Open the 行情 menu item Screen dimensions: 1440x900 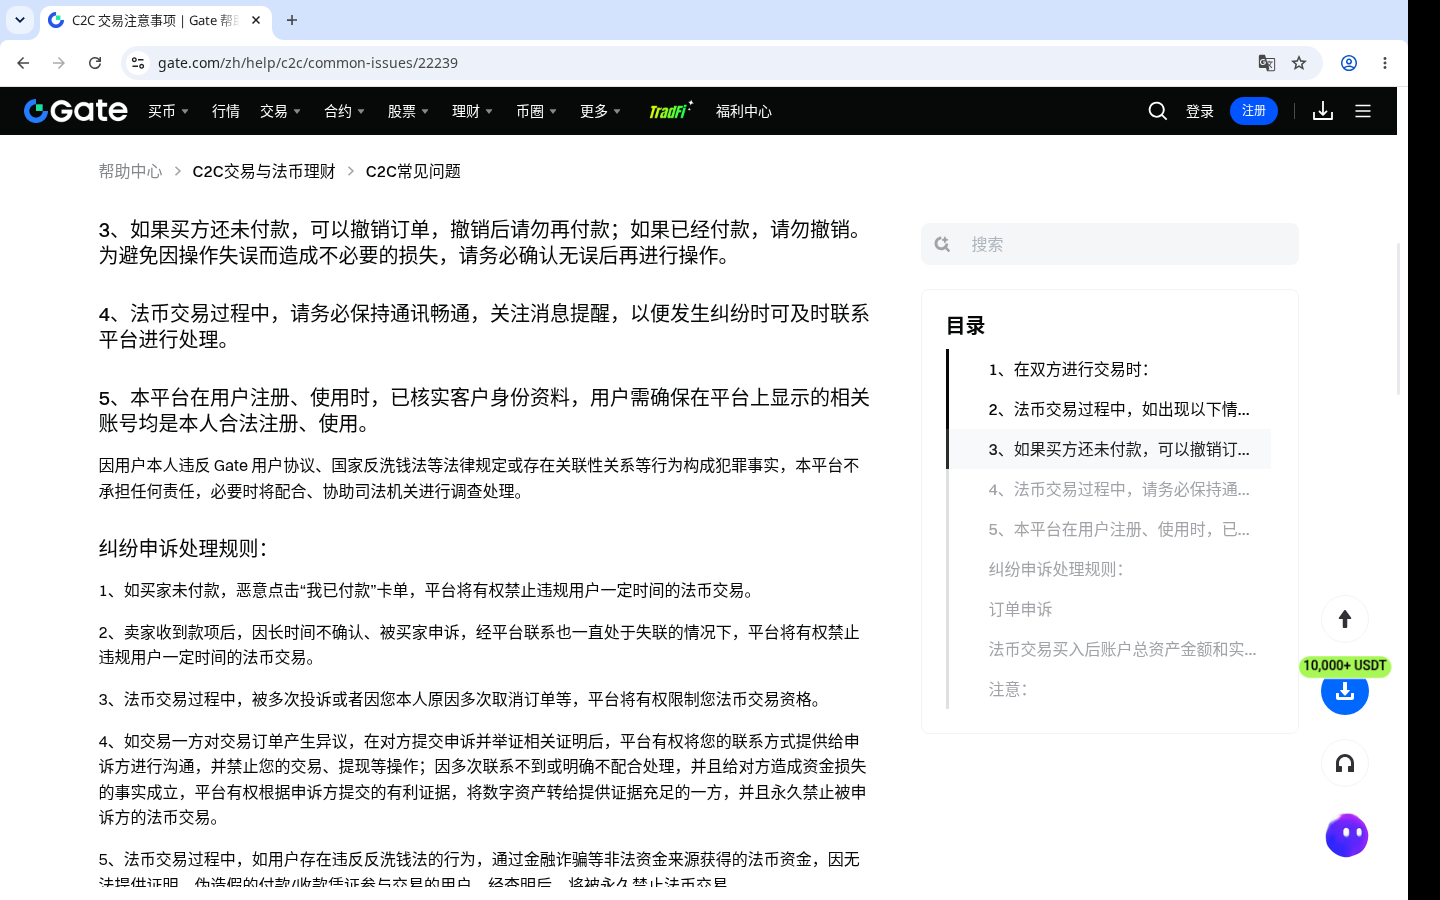tap(226, 111)
